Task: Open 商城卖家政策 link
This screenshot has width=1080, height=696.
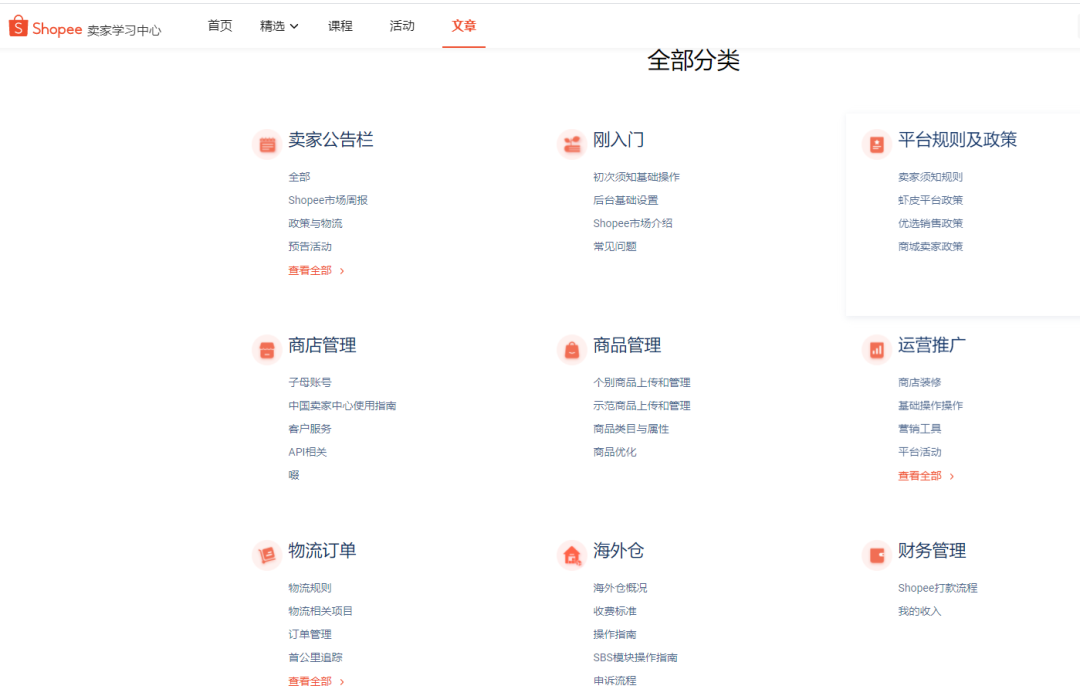Action: click(930, 247)
